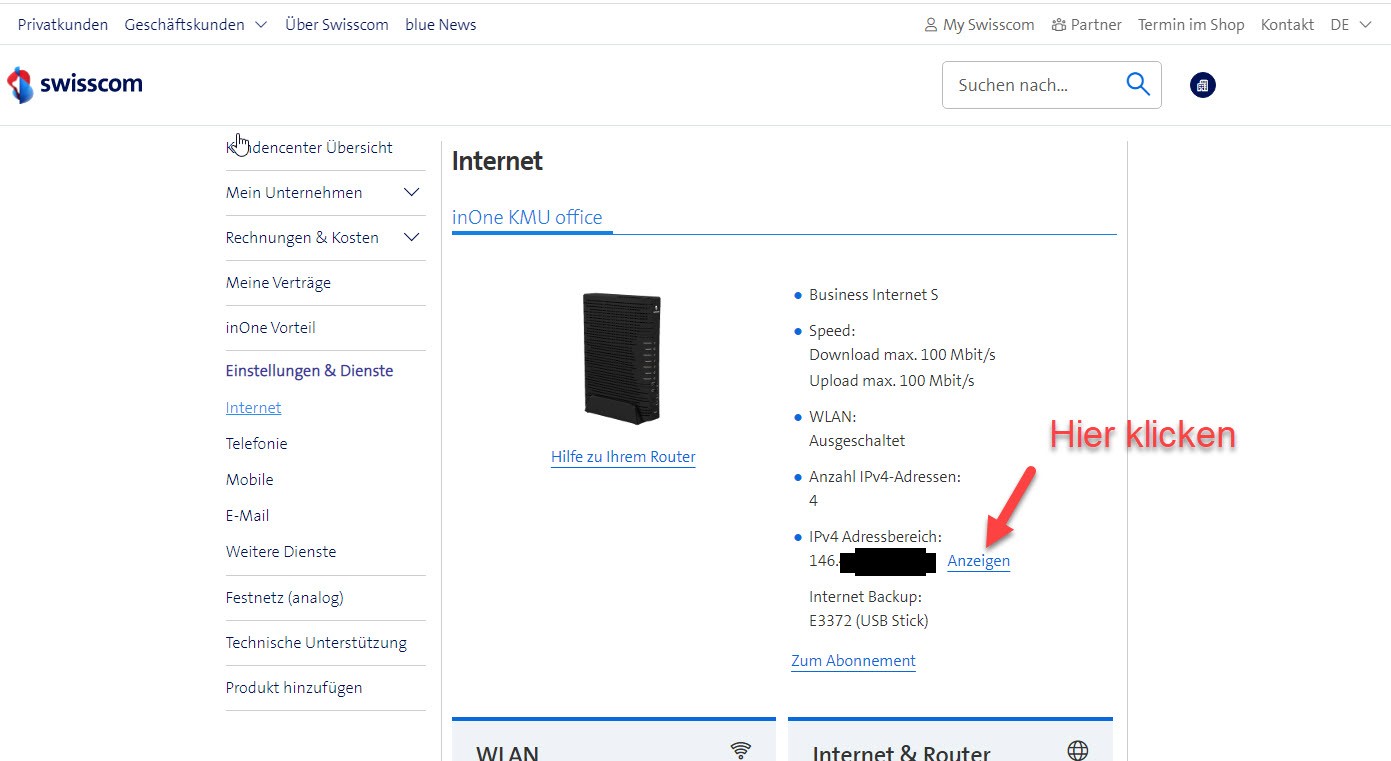
Task: Expand Mein Unternehmen in sidebar
Action: pyautogui.click(x=411, y=193)
